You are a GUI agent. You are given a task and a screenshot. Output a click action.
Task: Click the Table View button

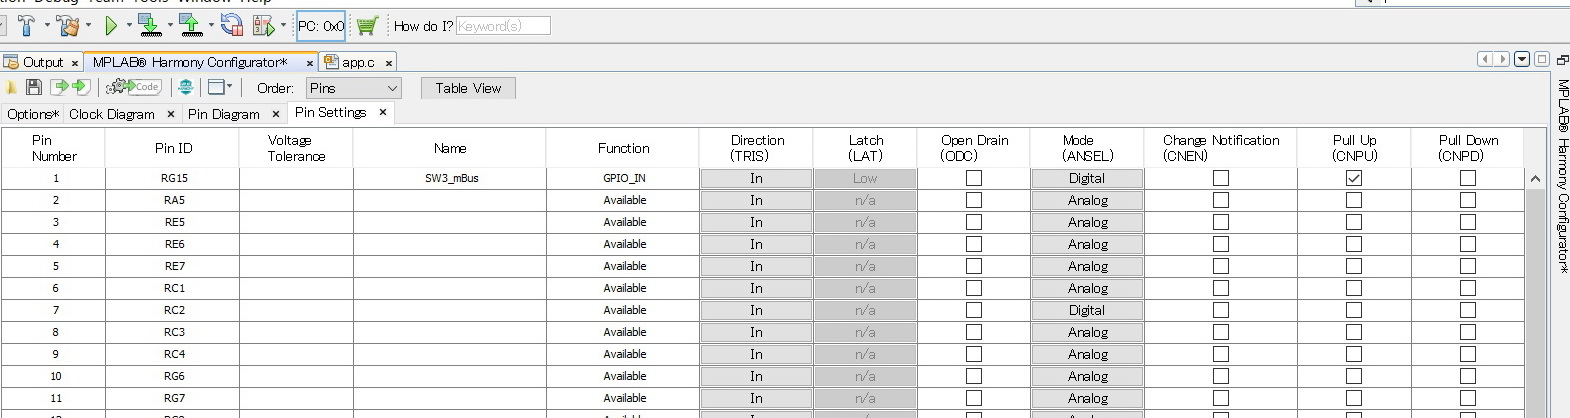(468, 88)
